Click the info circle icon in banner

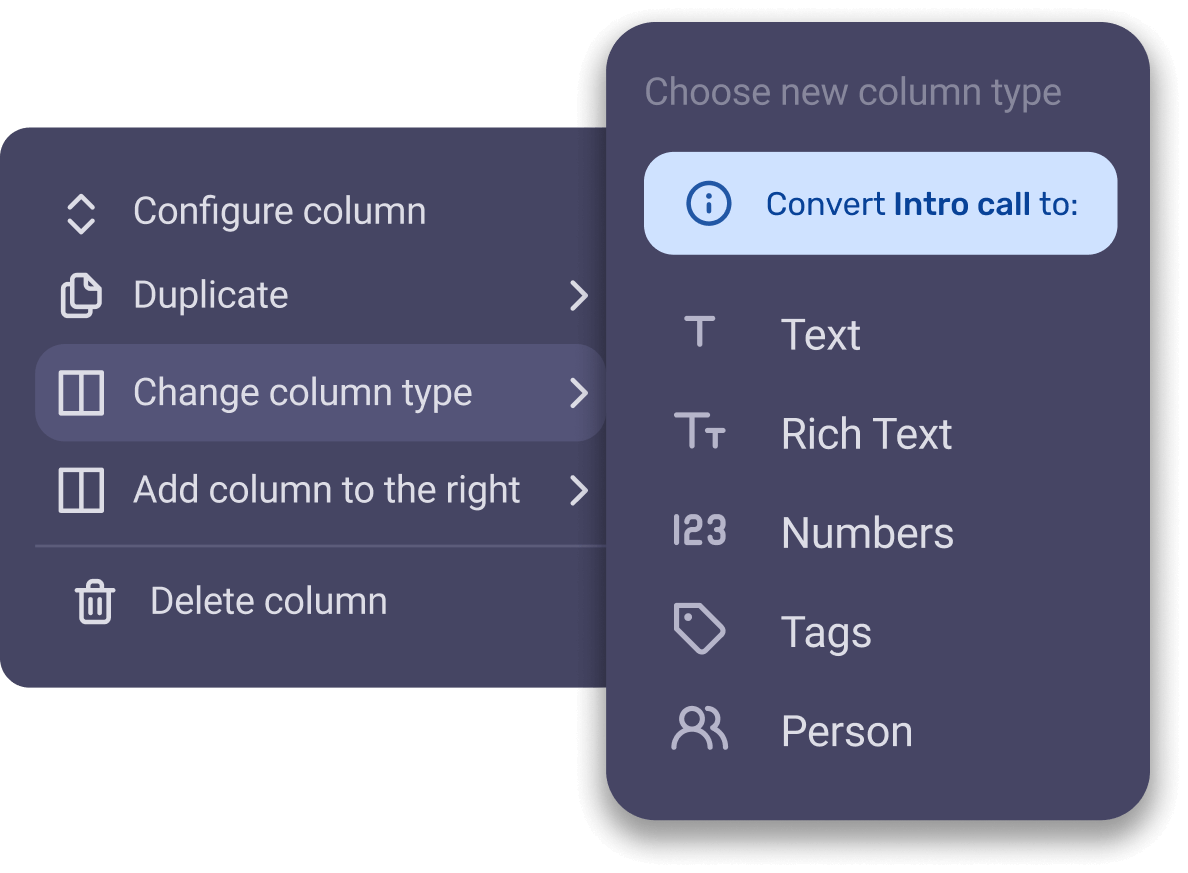coord(708,204)
